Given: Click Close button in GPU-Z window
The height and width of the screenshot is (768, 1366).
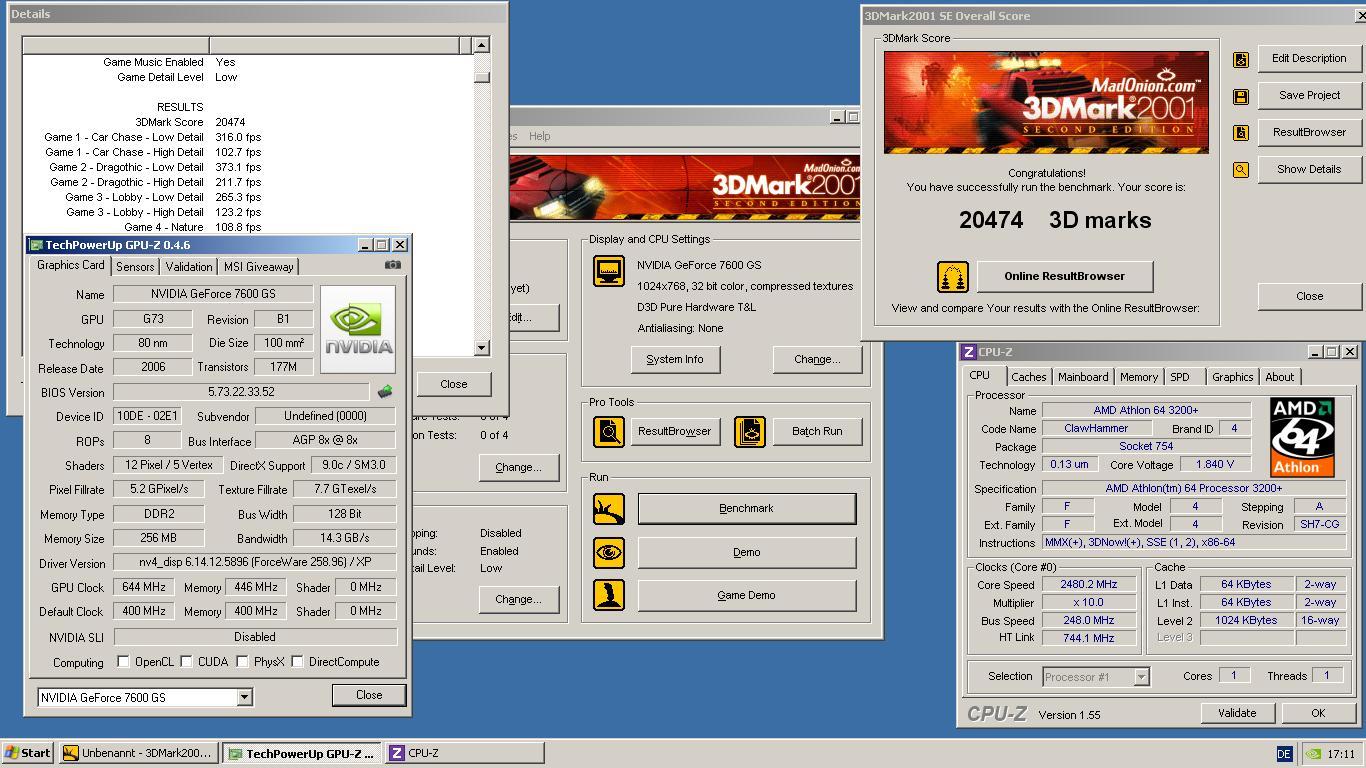Looking at the screenshot, I should [368, 695].
